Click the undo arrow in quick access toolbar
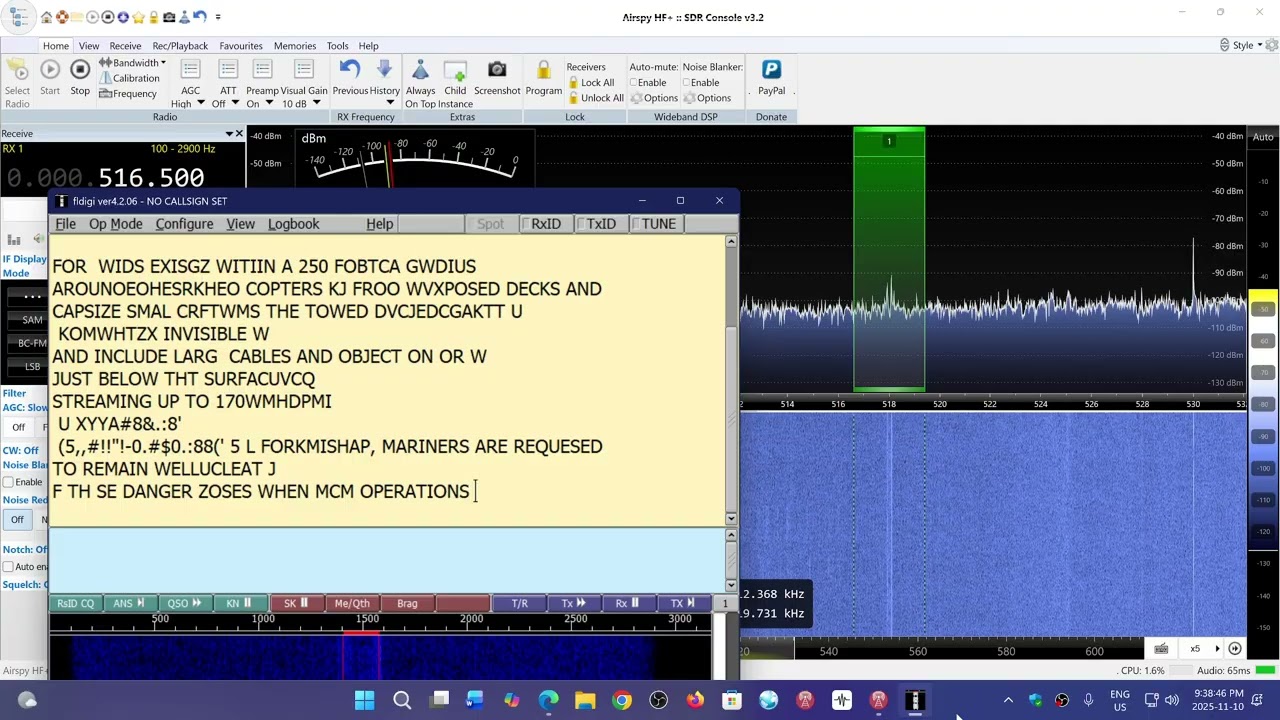Screen dimensions: 1280x720 pos(199,17)
